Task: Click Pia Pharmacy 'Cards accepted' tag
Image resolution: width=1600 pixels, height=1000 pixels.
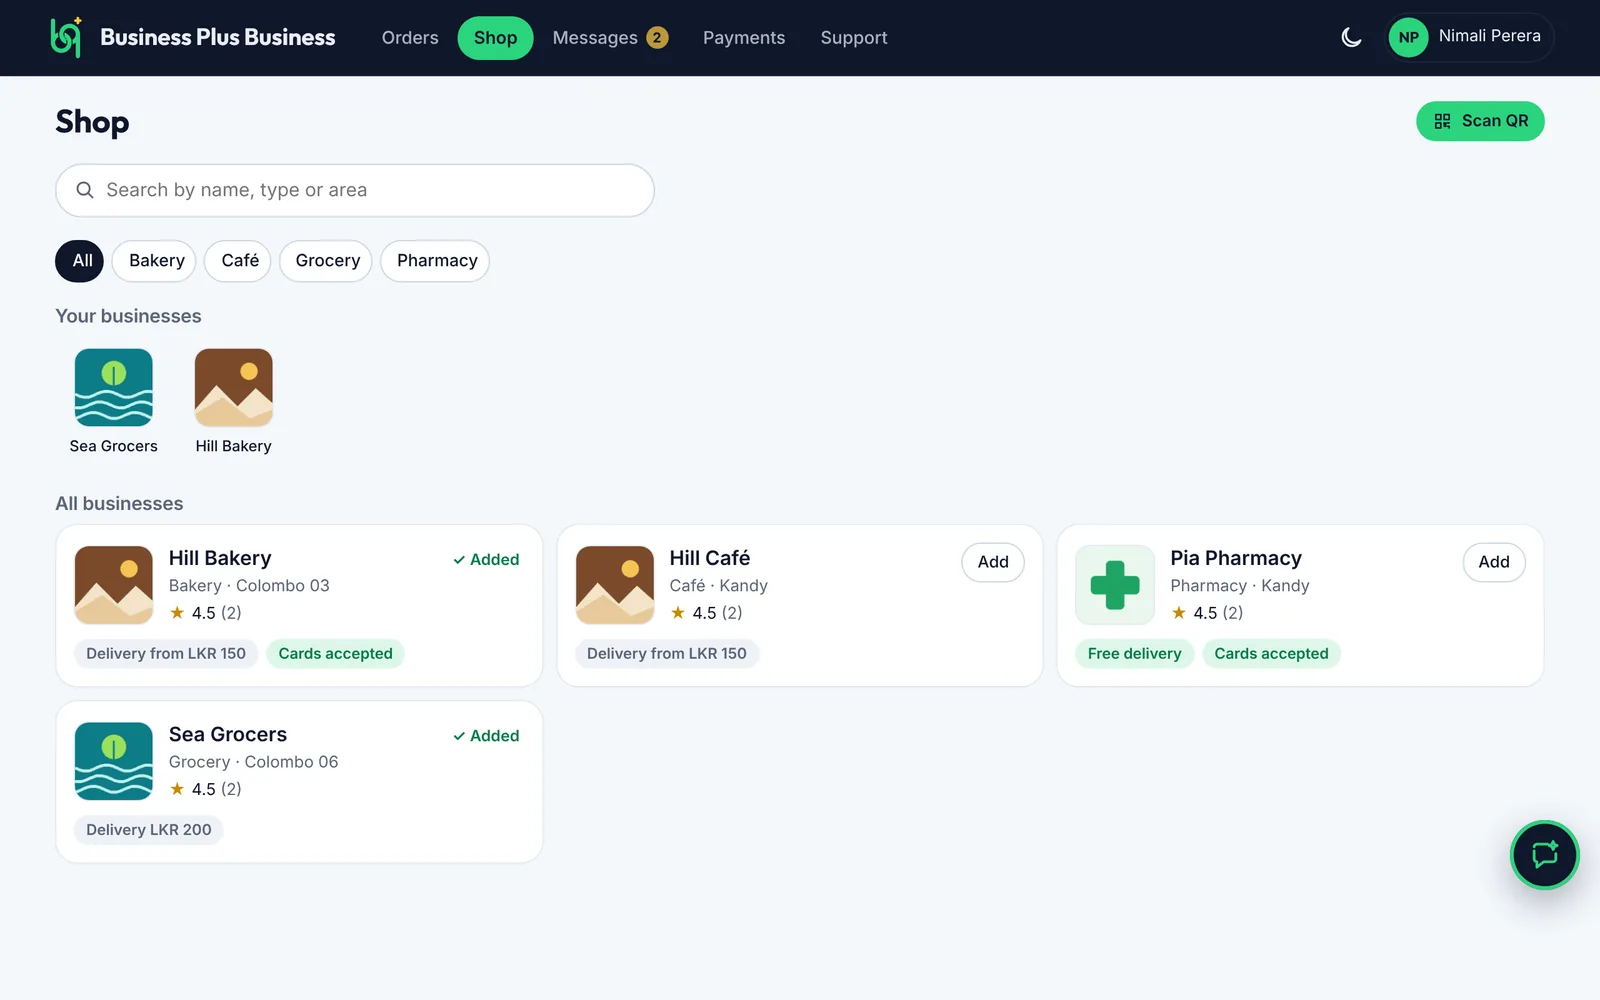Action: [1272, 654]
